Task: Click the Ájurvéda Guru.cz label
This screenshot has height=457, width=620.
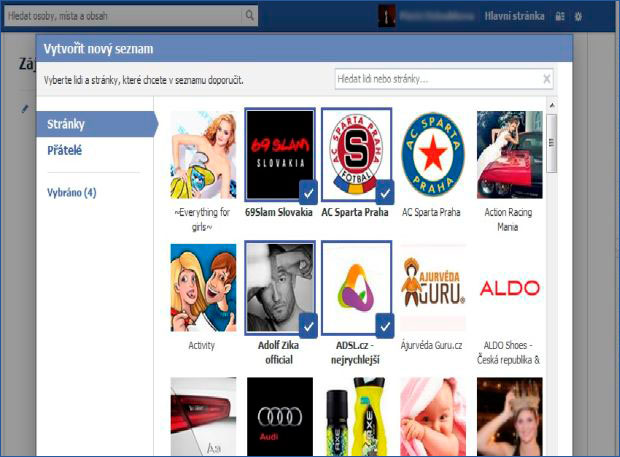Action: pos(431,346)
